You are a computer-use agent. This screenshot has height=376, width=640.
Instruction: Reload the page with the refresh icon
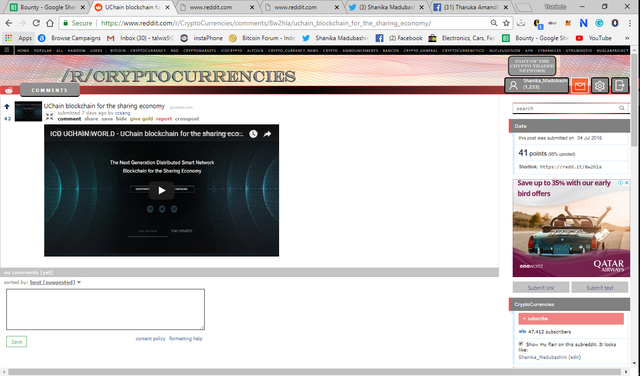click(36, 23)
